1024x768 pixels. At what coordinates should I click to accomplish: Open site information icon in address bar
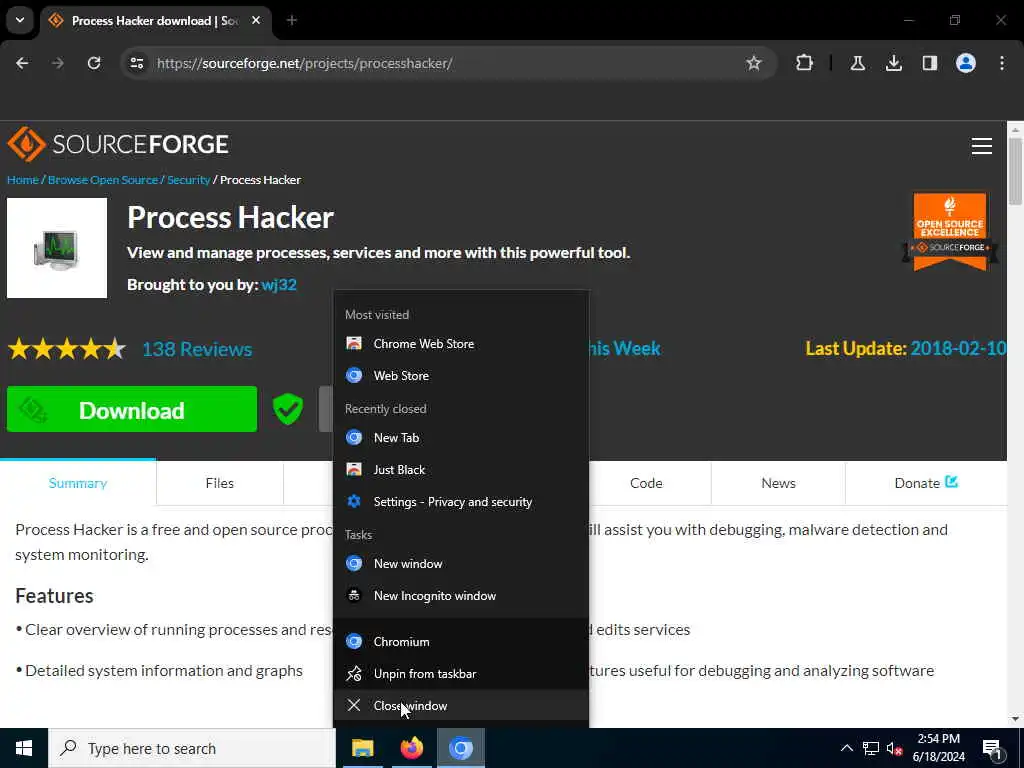point(136,63)
